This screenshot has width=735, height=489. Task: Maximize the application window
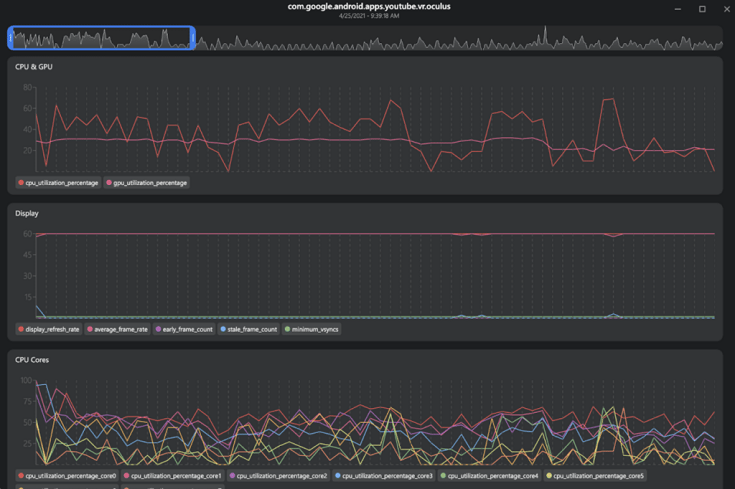pyautogui.click(x=702, y=9)
